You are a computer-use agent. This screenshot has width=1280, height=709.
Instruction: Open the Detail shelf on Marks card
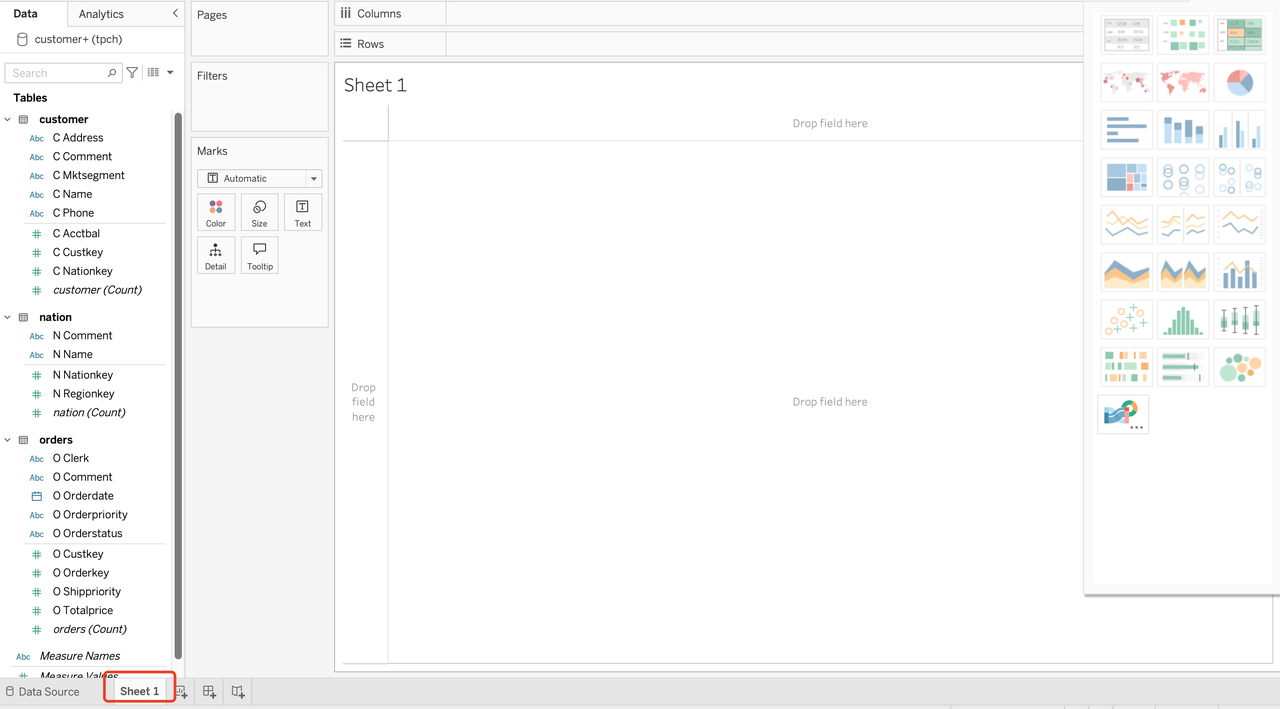click(x=216, y=255)
